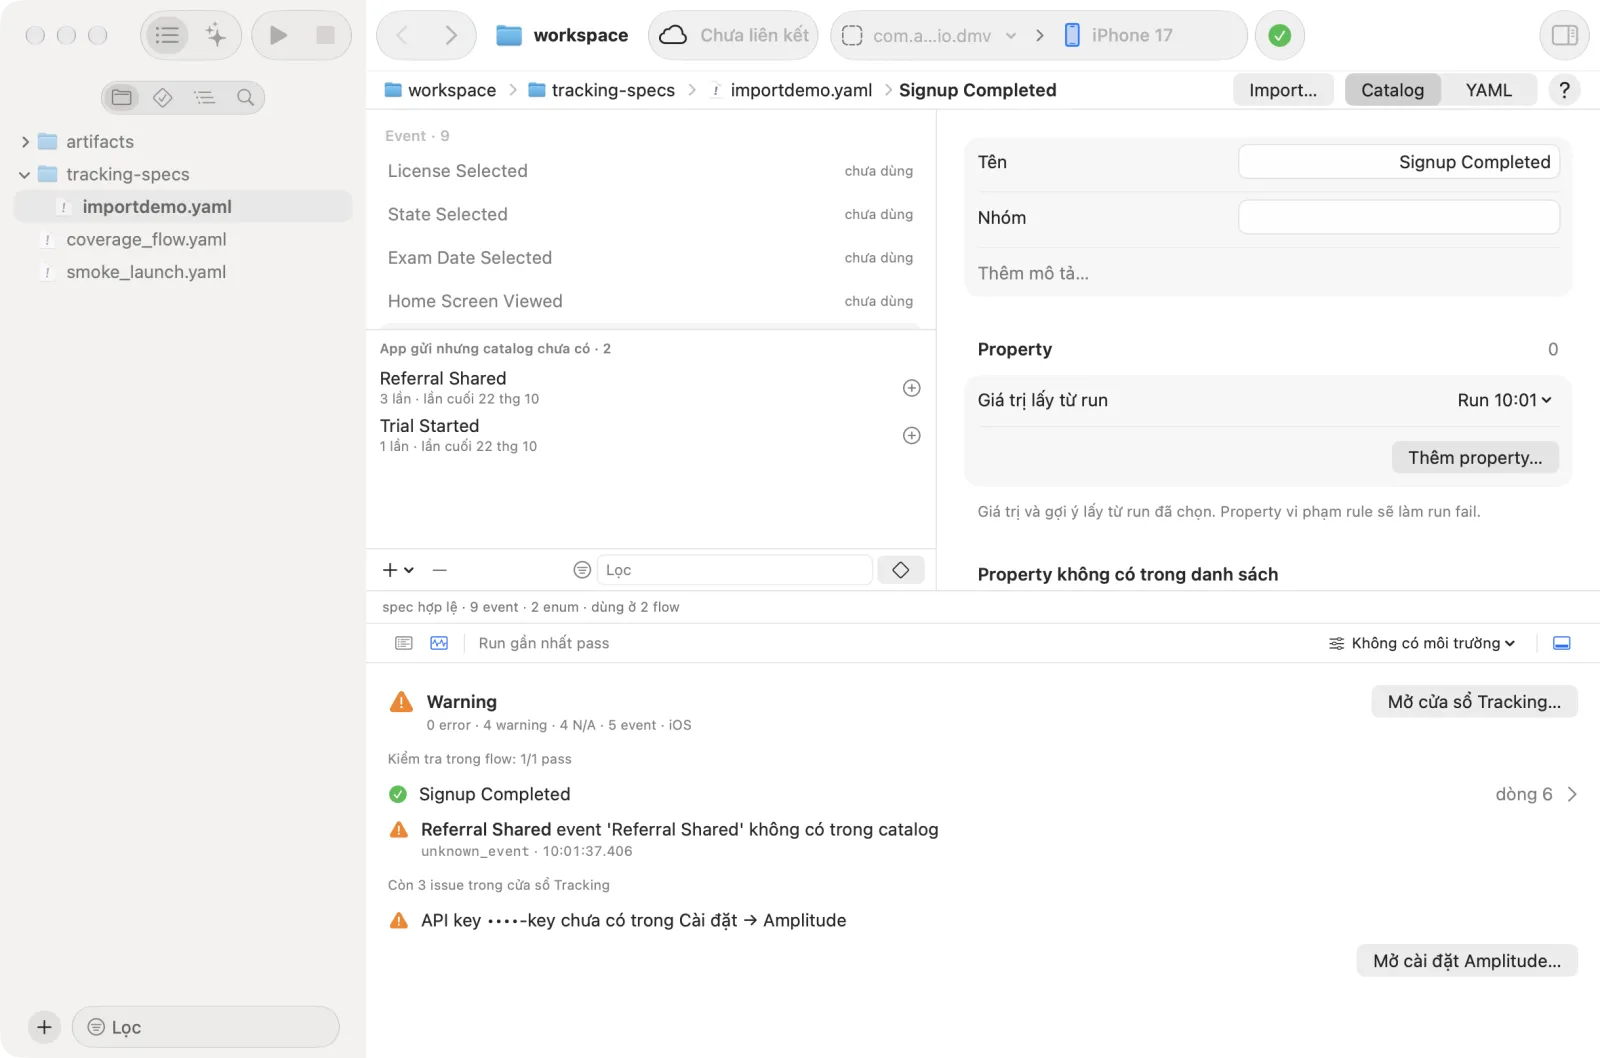The height and width of the screenshot is (1058, 1600).
Task: Click the Thêm property... button
Action: (x=1475, y=458)
